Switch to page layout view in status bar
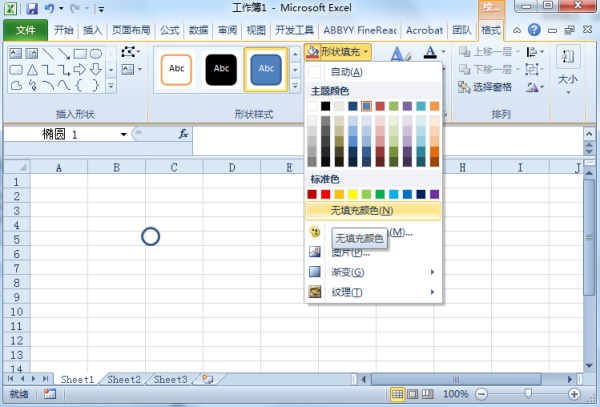The height and width of the screenshot is (407, 600). click(415, 395)
